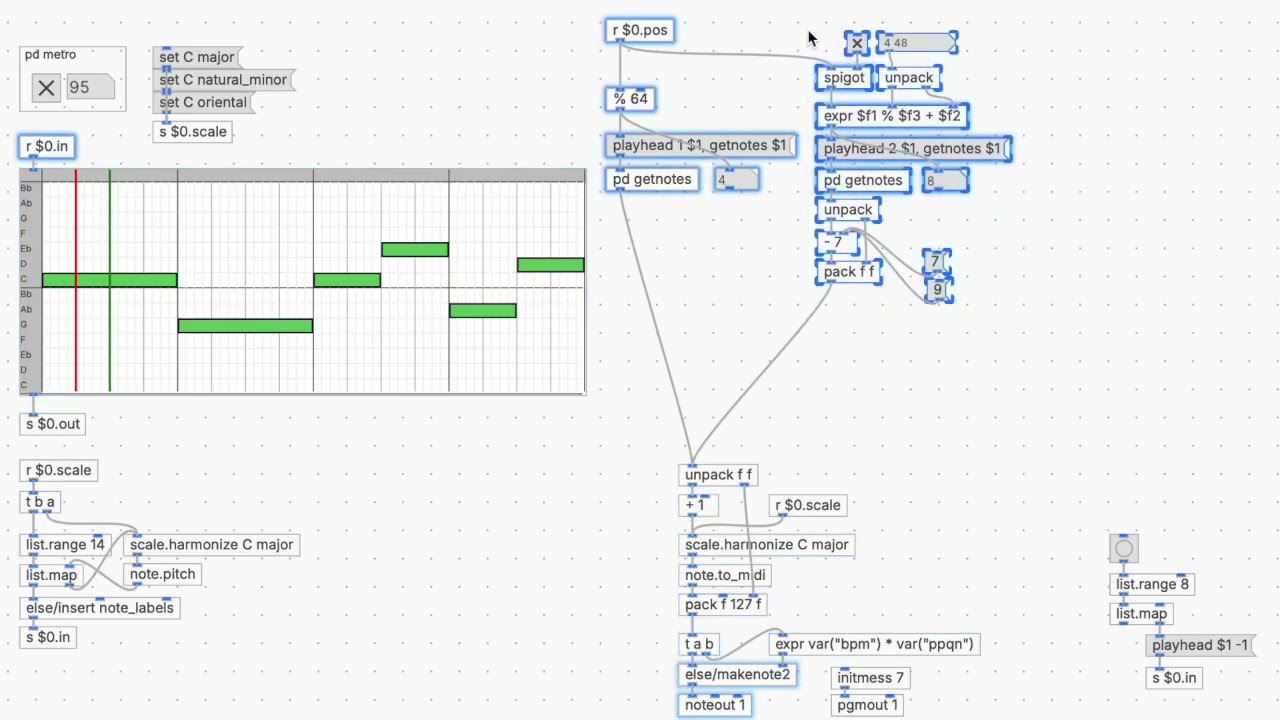
Task: Click the 'set C natural_minor' message box
Action: point(223,80)
